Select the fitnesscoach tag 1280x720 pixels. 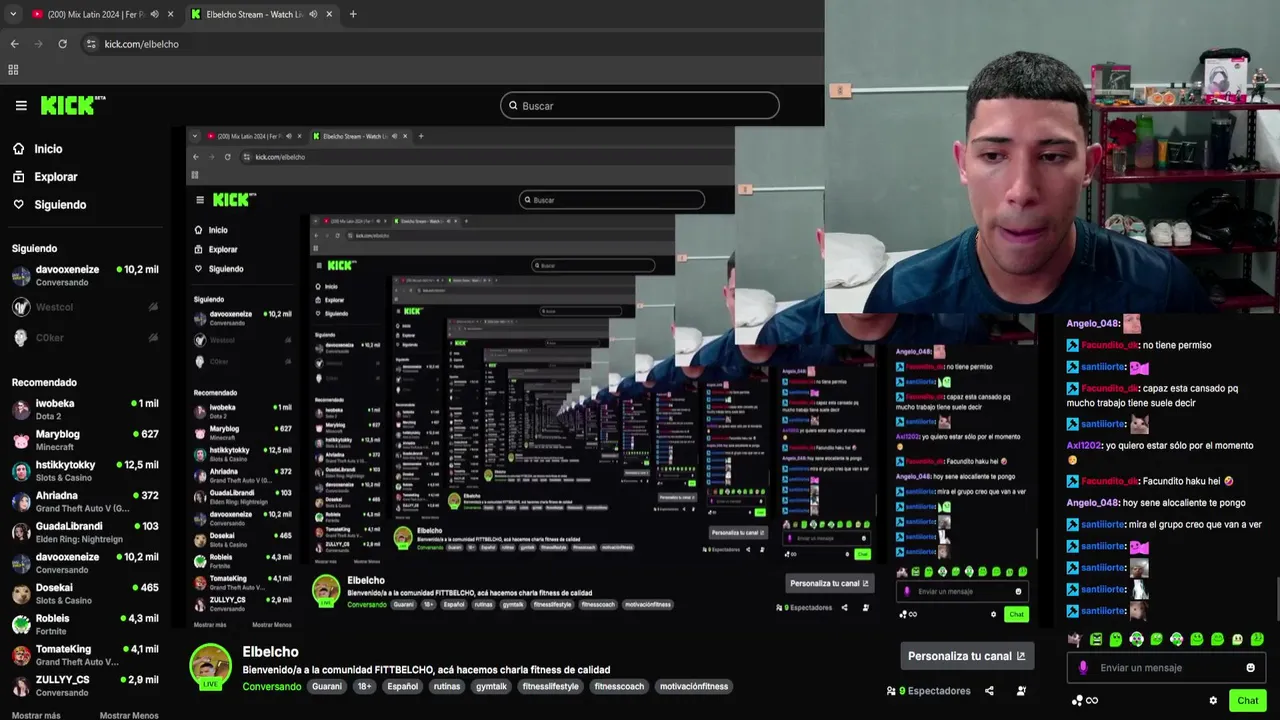(619, 687)
